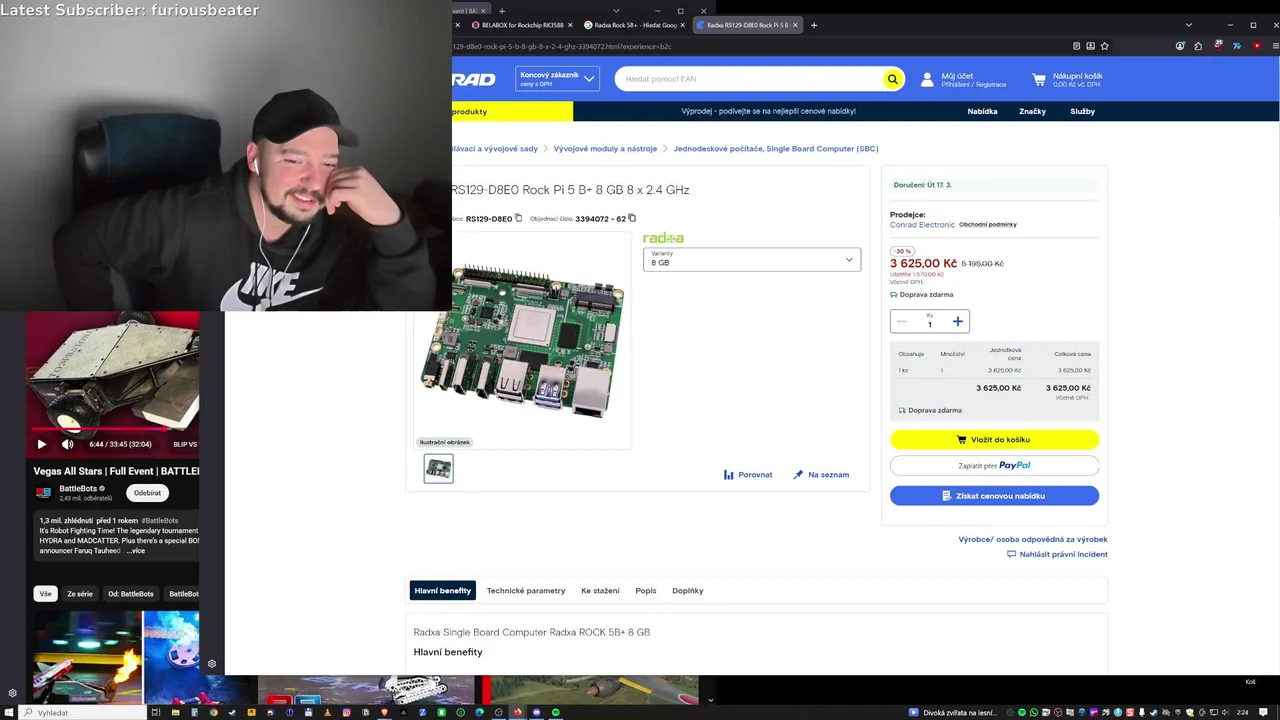Open the Obchodní podmínky link
Viewport: 1280px width, 720px height.
tap(988, 225)
